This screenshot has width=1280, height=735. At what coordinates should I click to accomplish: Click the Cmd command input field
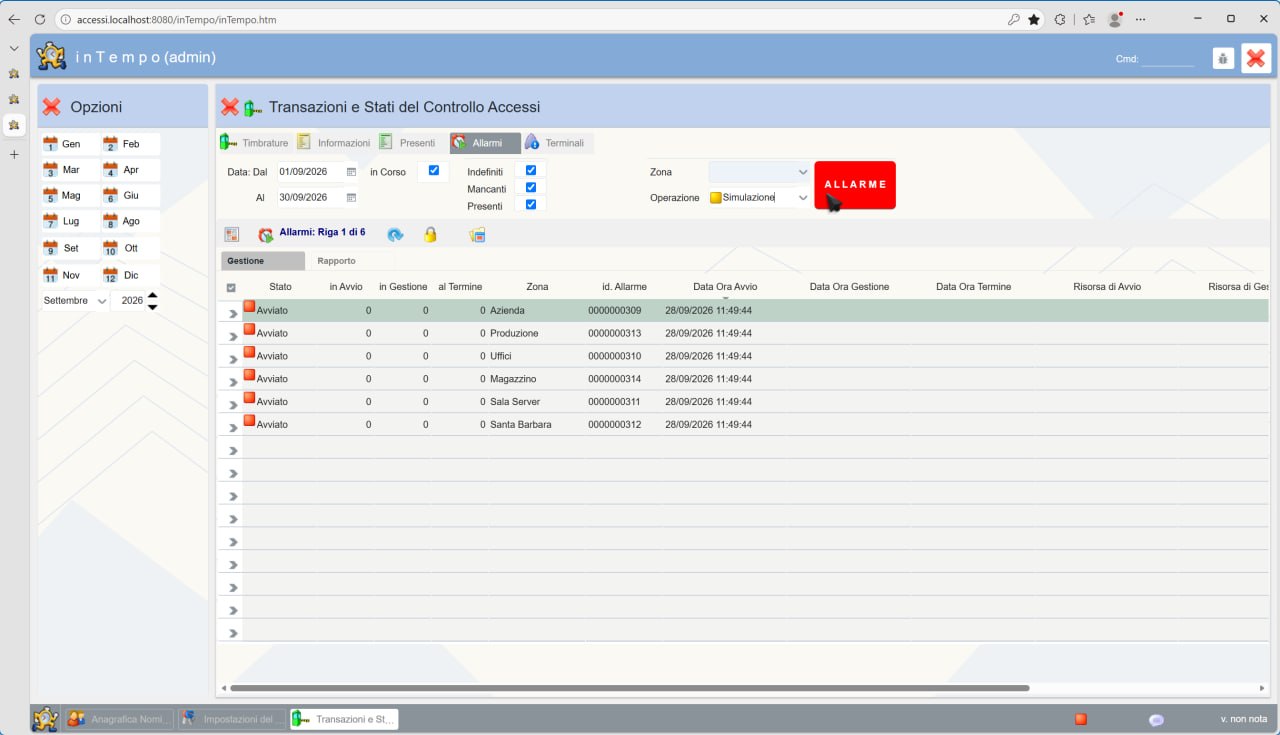point(1168,59)
